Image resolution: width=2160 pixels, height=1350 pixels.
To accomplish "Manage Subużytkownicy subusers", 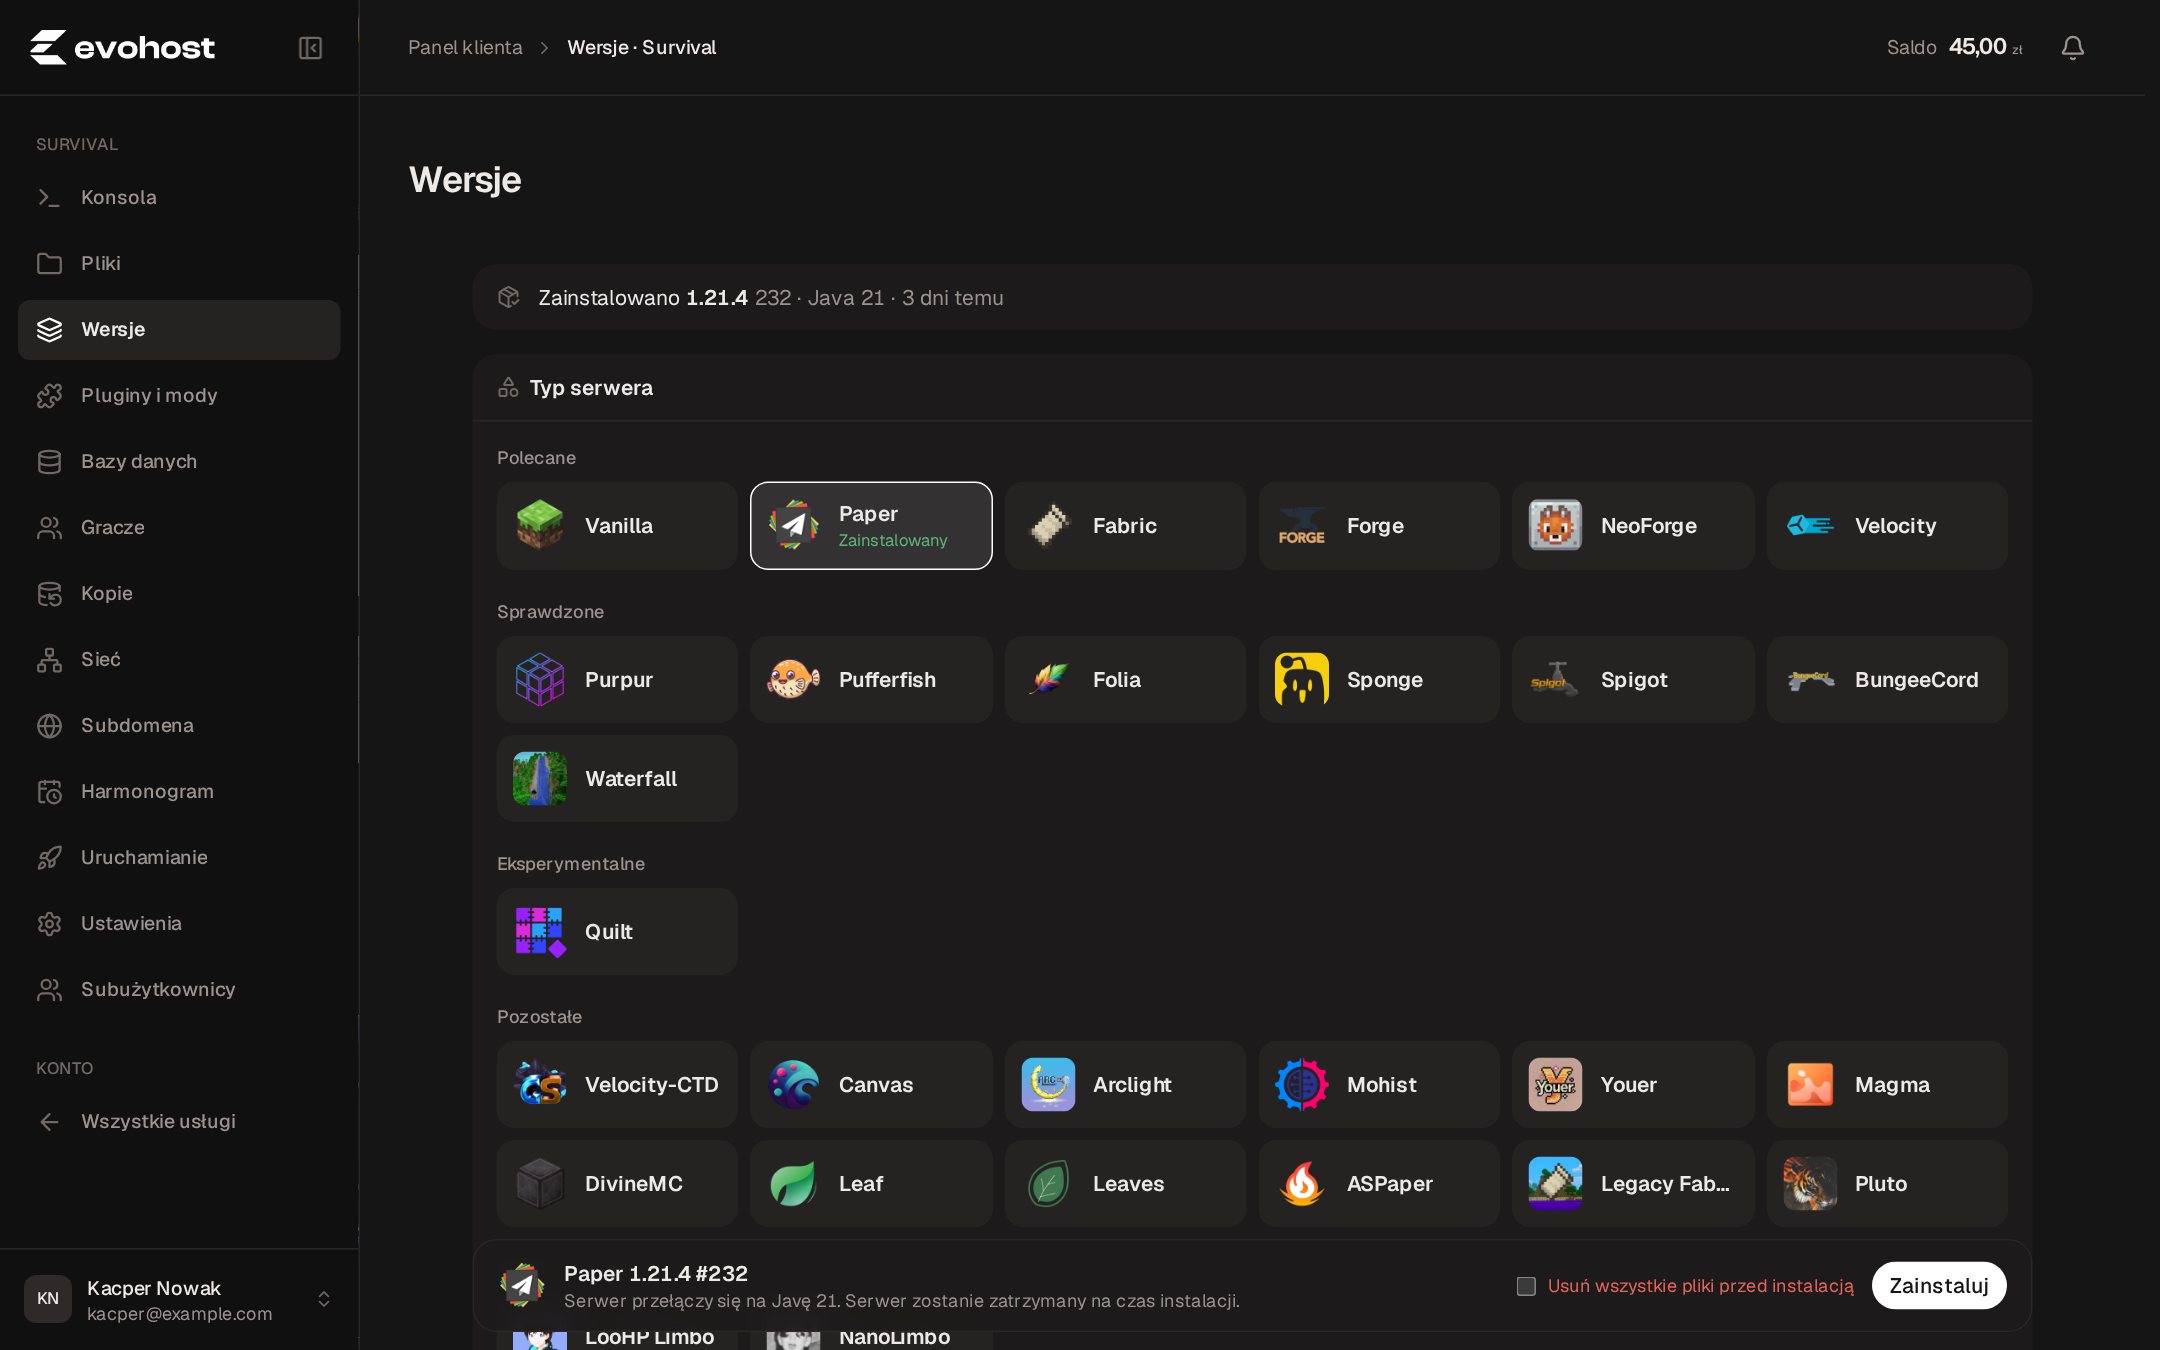I will (x=179, y=990).
